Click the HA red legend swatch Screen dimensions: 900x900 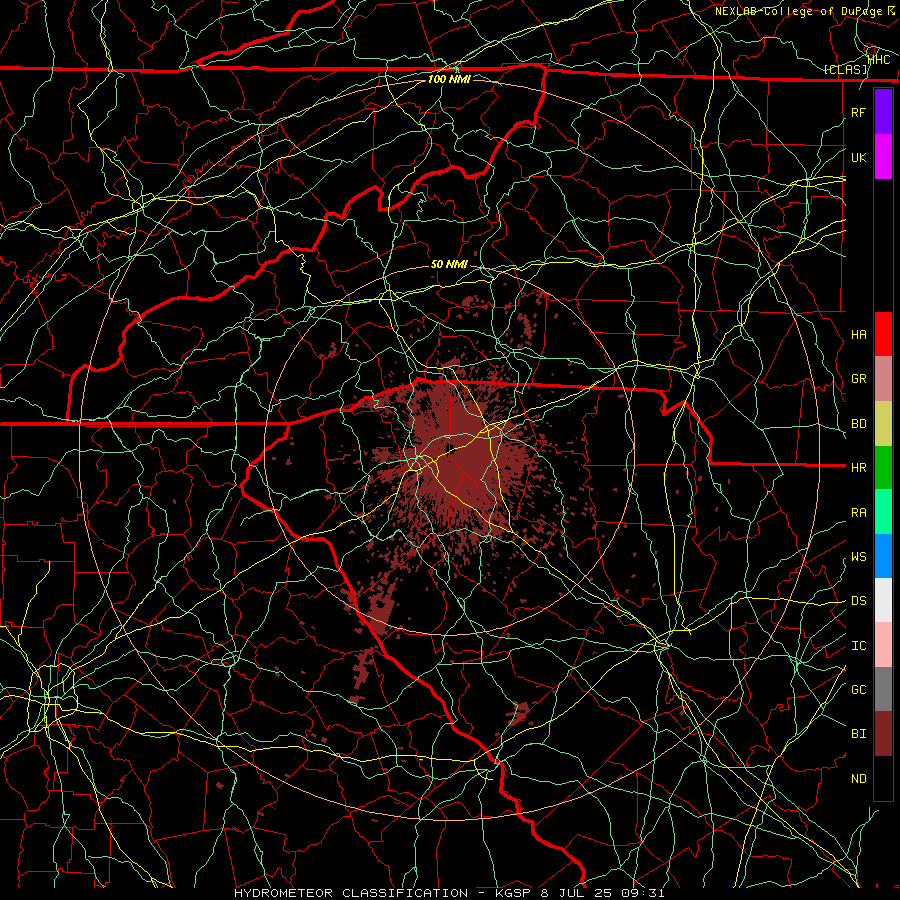pyautogui.click(x=883, y=334)
